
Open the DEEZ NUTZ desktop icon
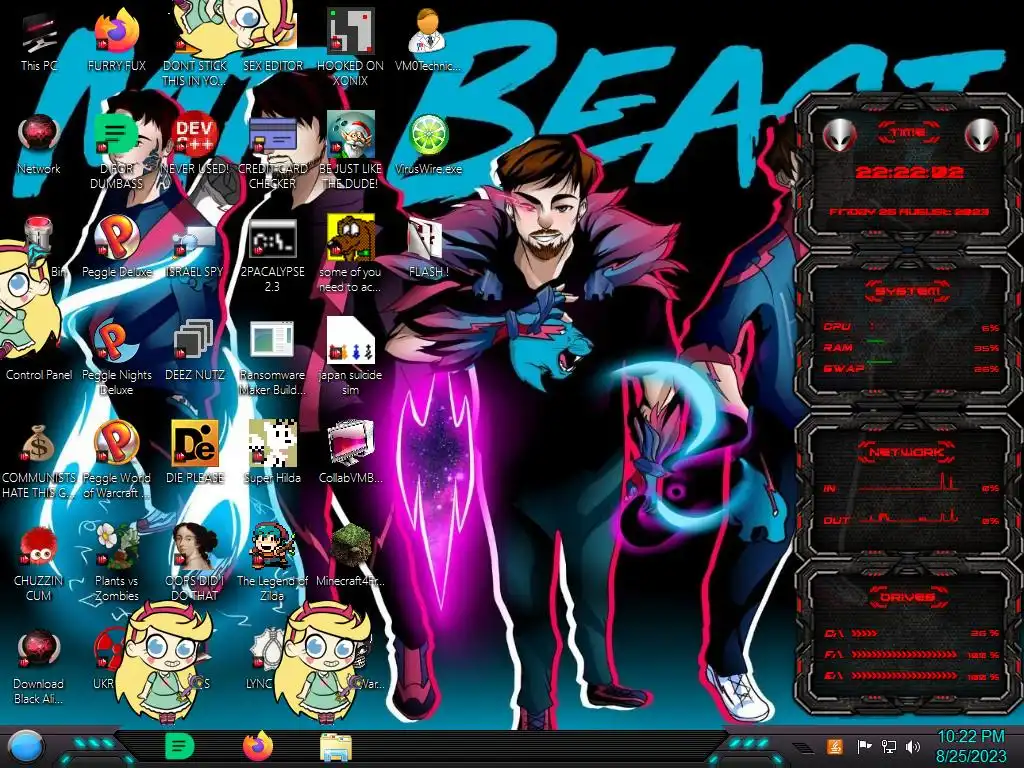[x=195, y=341]
